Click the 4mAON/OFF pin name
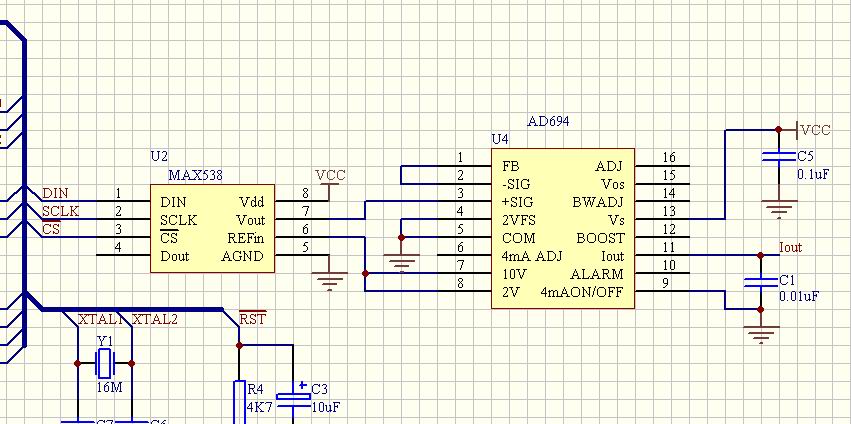The width and height of the screenshot is (851, 424). (582, 292)
